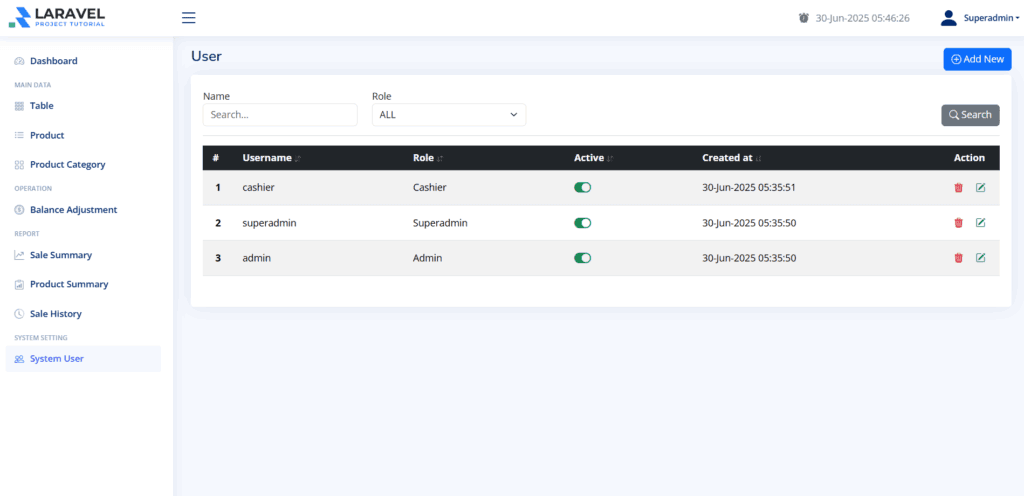Disable the cashier active toggle
The width and height of the screenshot is (1024, 496).
coord(582,188)
